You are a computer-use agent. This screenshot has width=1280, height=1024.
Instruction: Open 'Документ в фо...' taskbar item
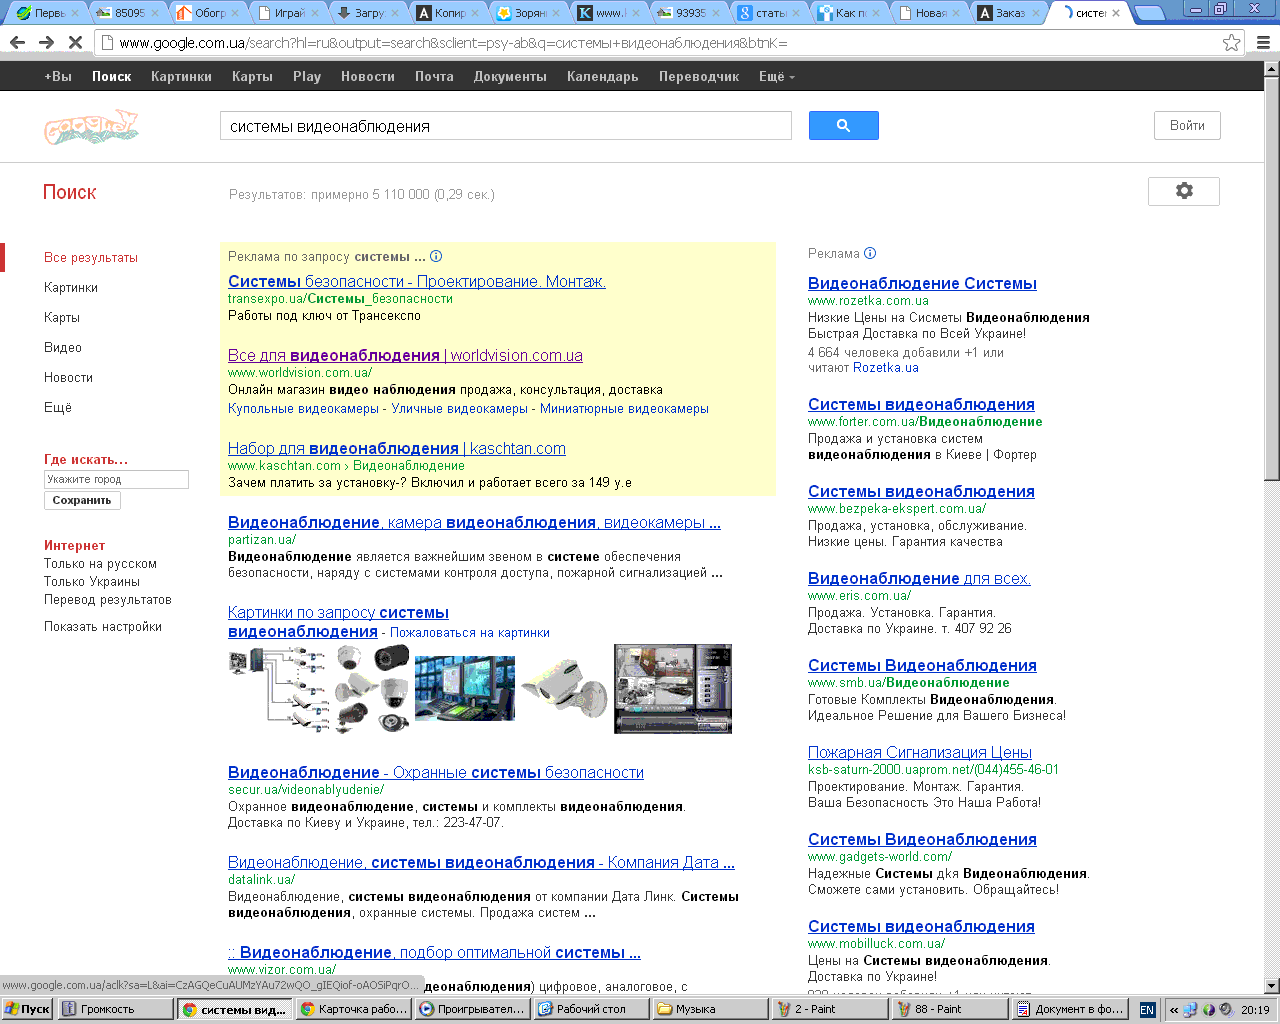[1069, 1009]
